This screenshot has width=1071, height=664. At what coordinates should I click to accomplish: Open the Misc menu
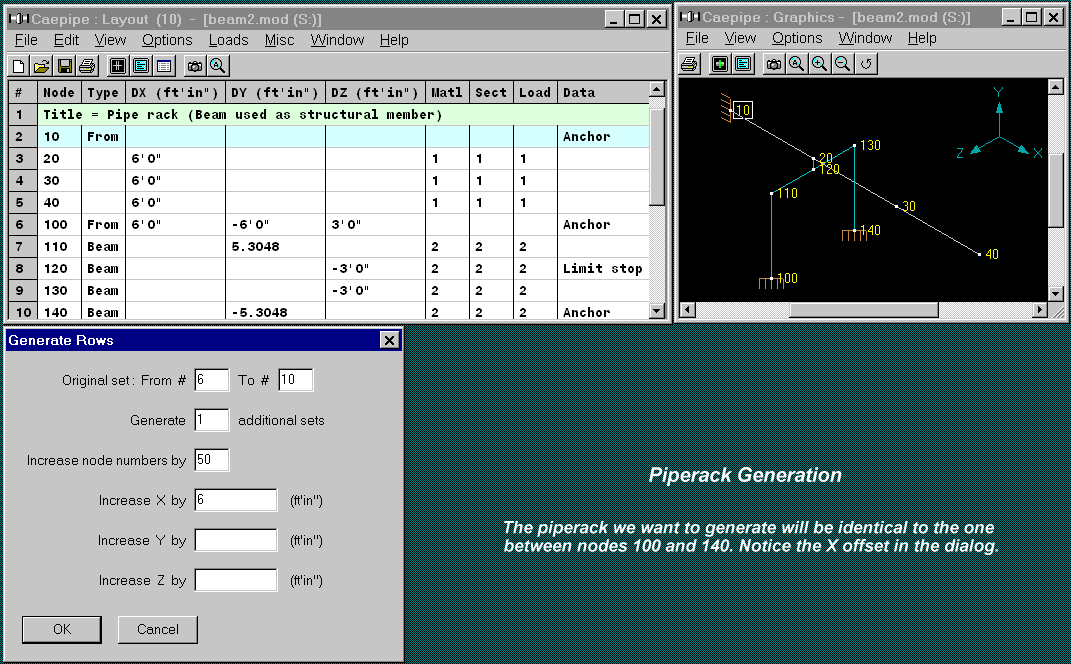tap(279, 40)
